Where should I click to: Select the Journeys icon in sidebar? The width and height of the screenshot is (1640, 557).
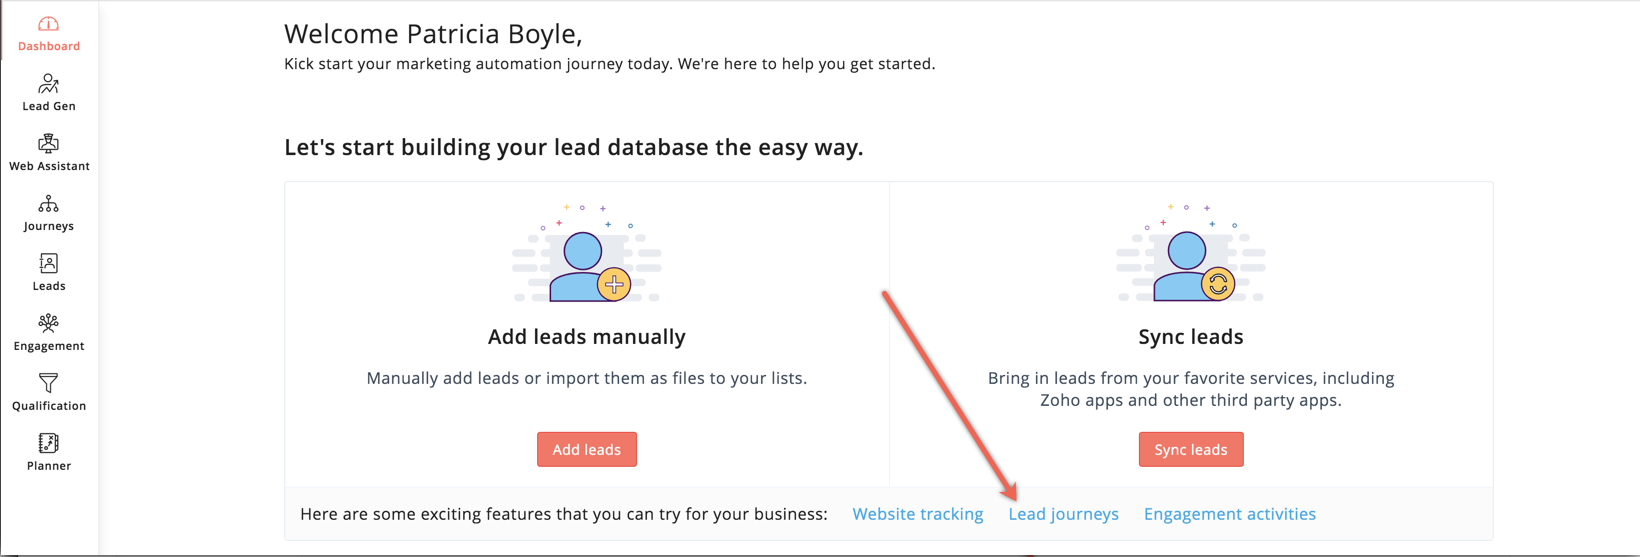pos(48,204)
